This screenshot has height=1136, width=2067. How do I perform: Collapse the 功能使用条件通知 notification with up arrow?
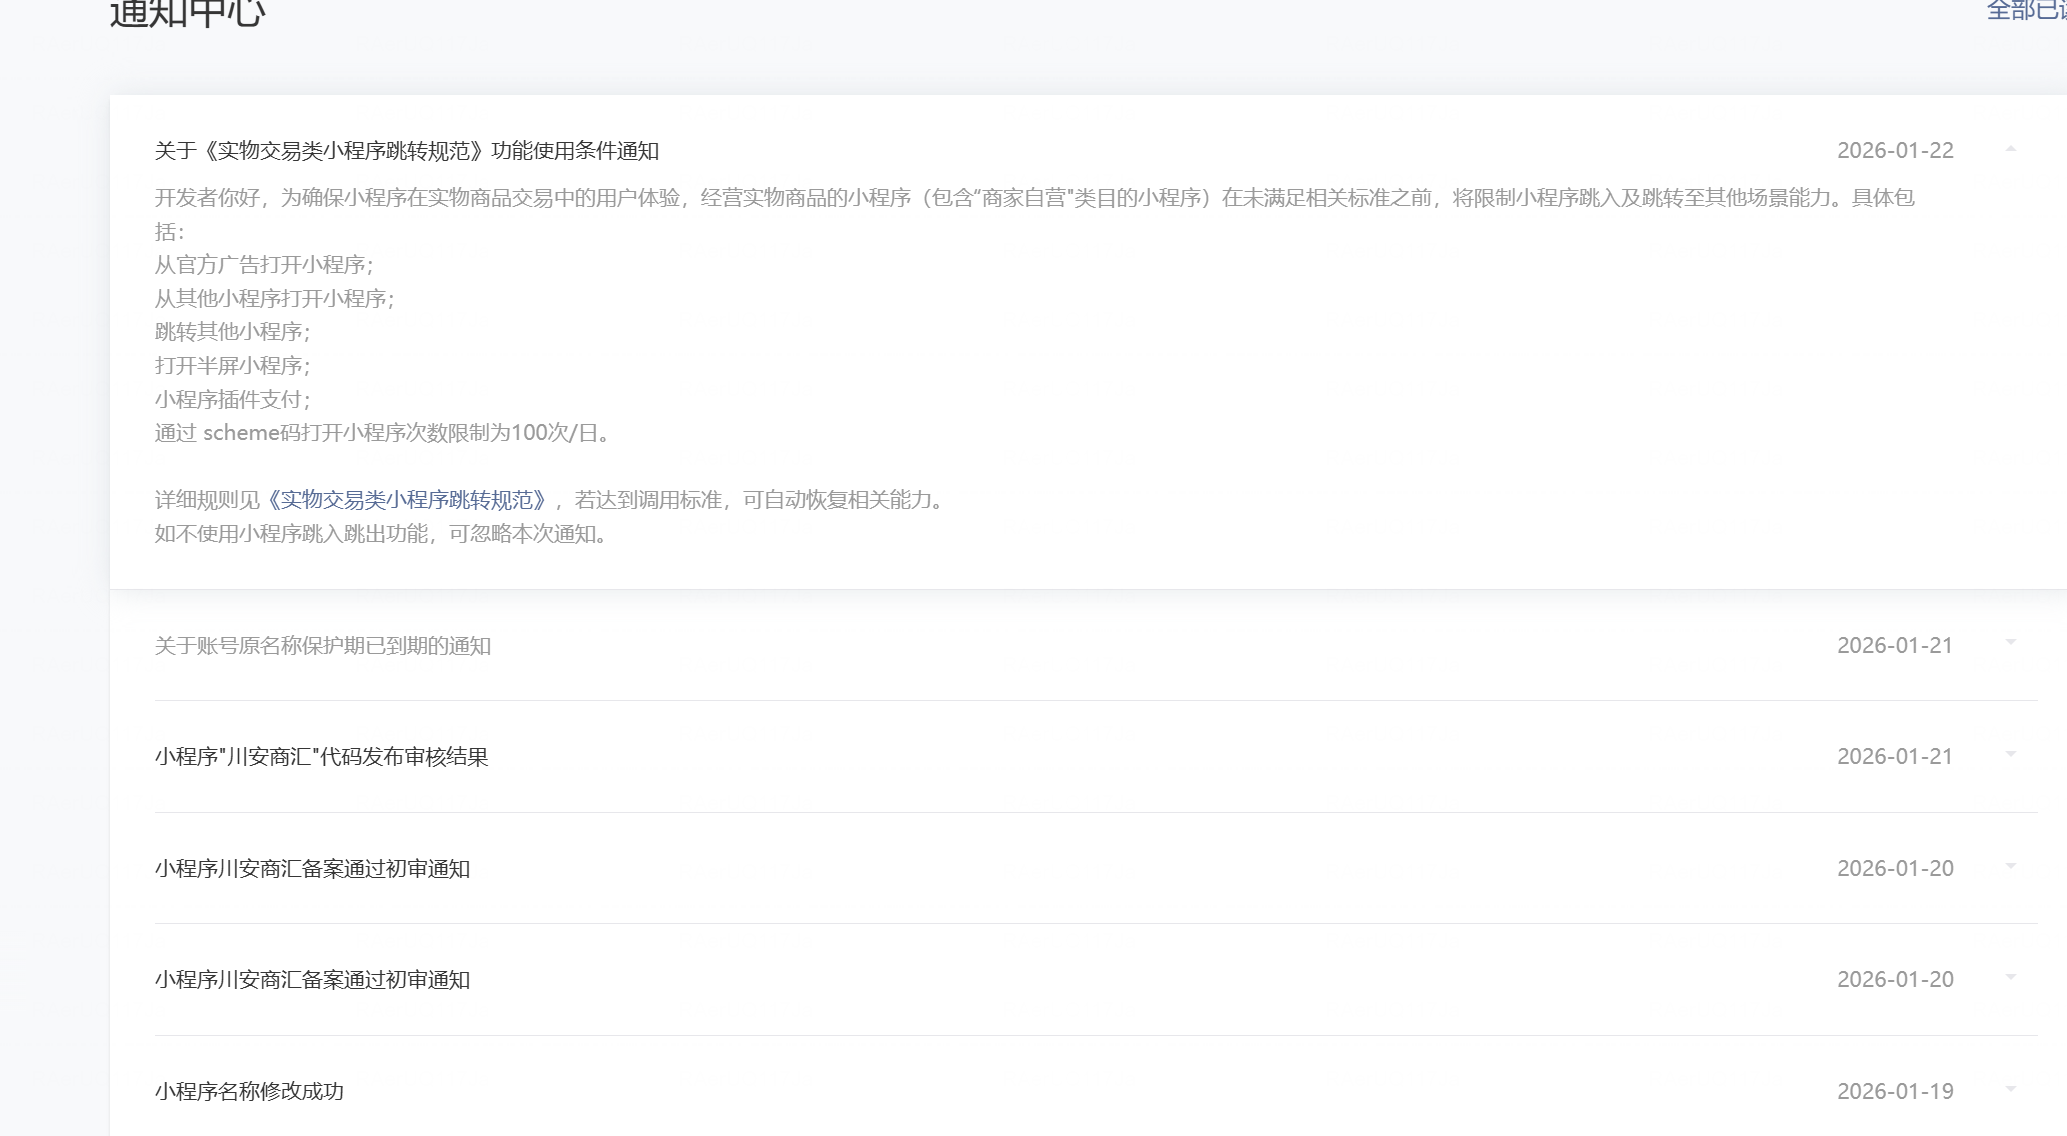[2010, 149]
